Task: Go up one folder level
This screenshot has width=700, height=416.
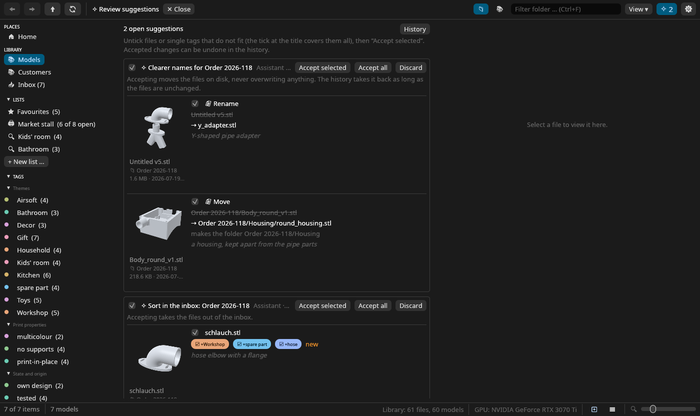Action: 52,9
